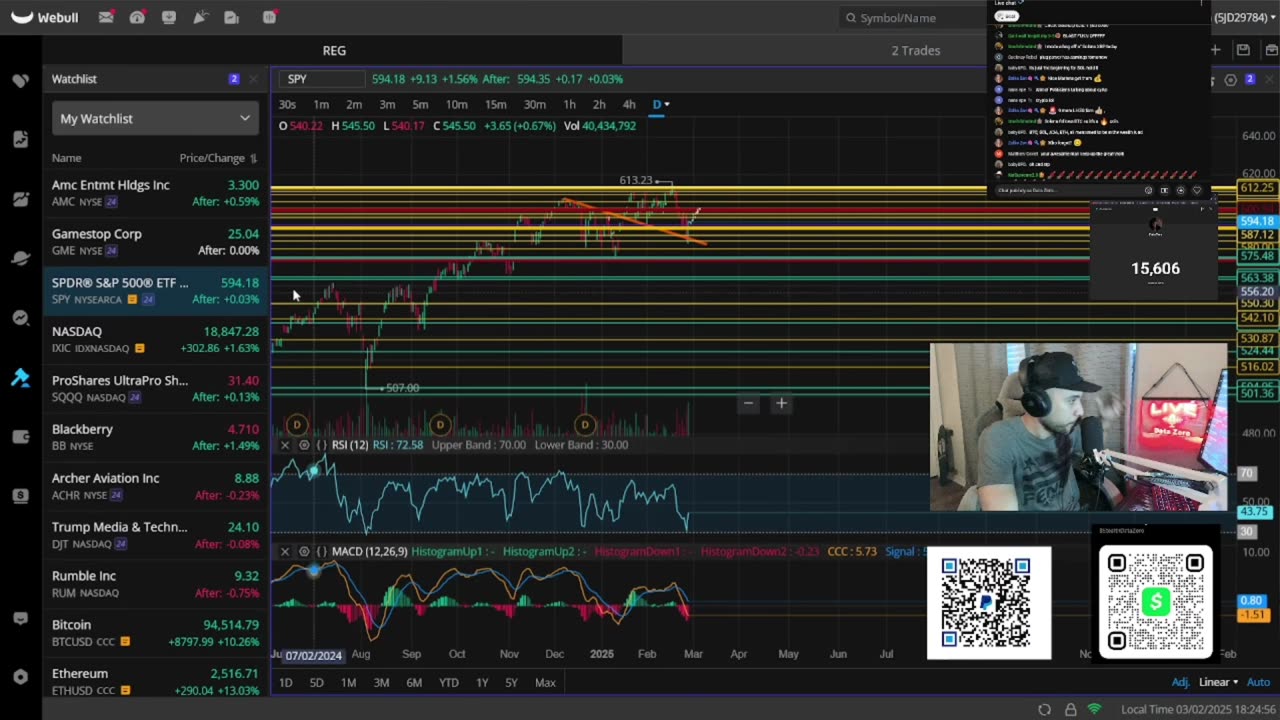Select NASDAQ watchlist row
The width and height of the screenshot is (1280, 720).
pos(155,340)
